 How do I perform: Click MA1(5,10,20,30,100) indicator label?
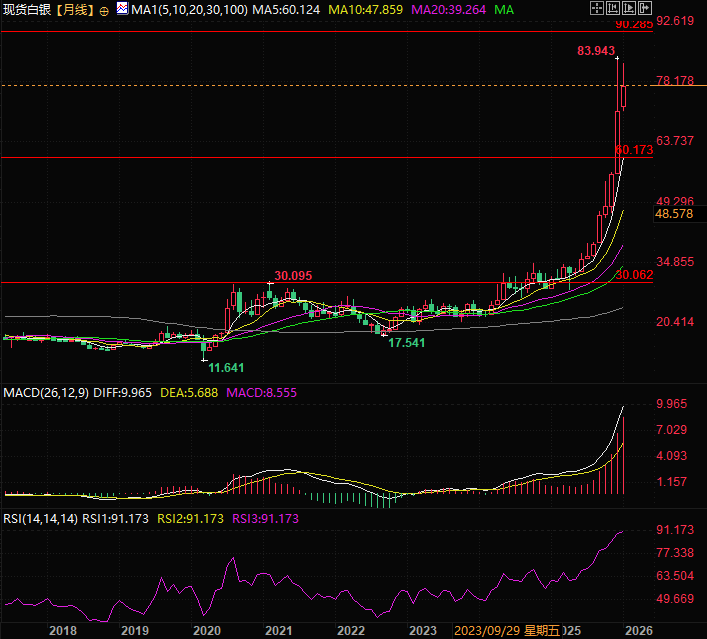point(189,9)
